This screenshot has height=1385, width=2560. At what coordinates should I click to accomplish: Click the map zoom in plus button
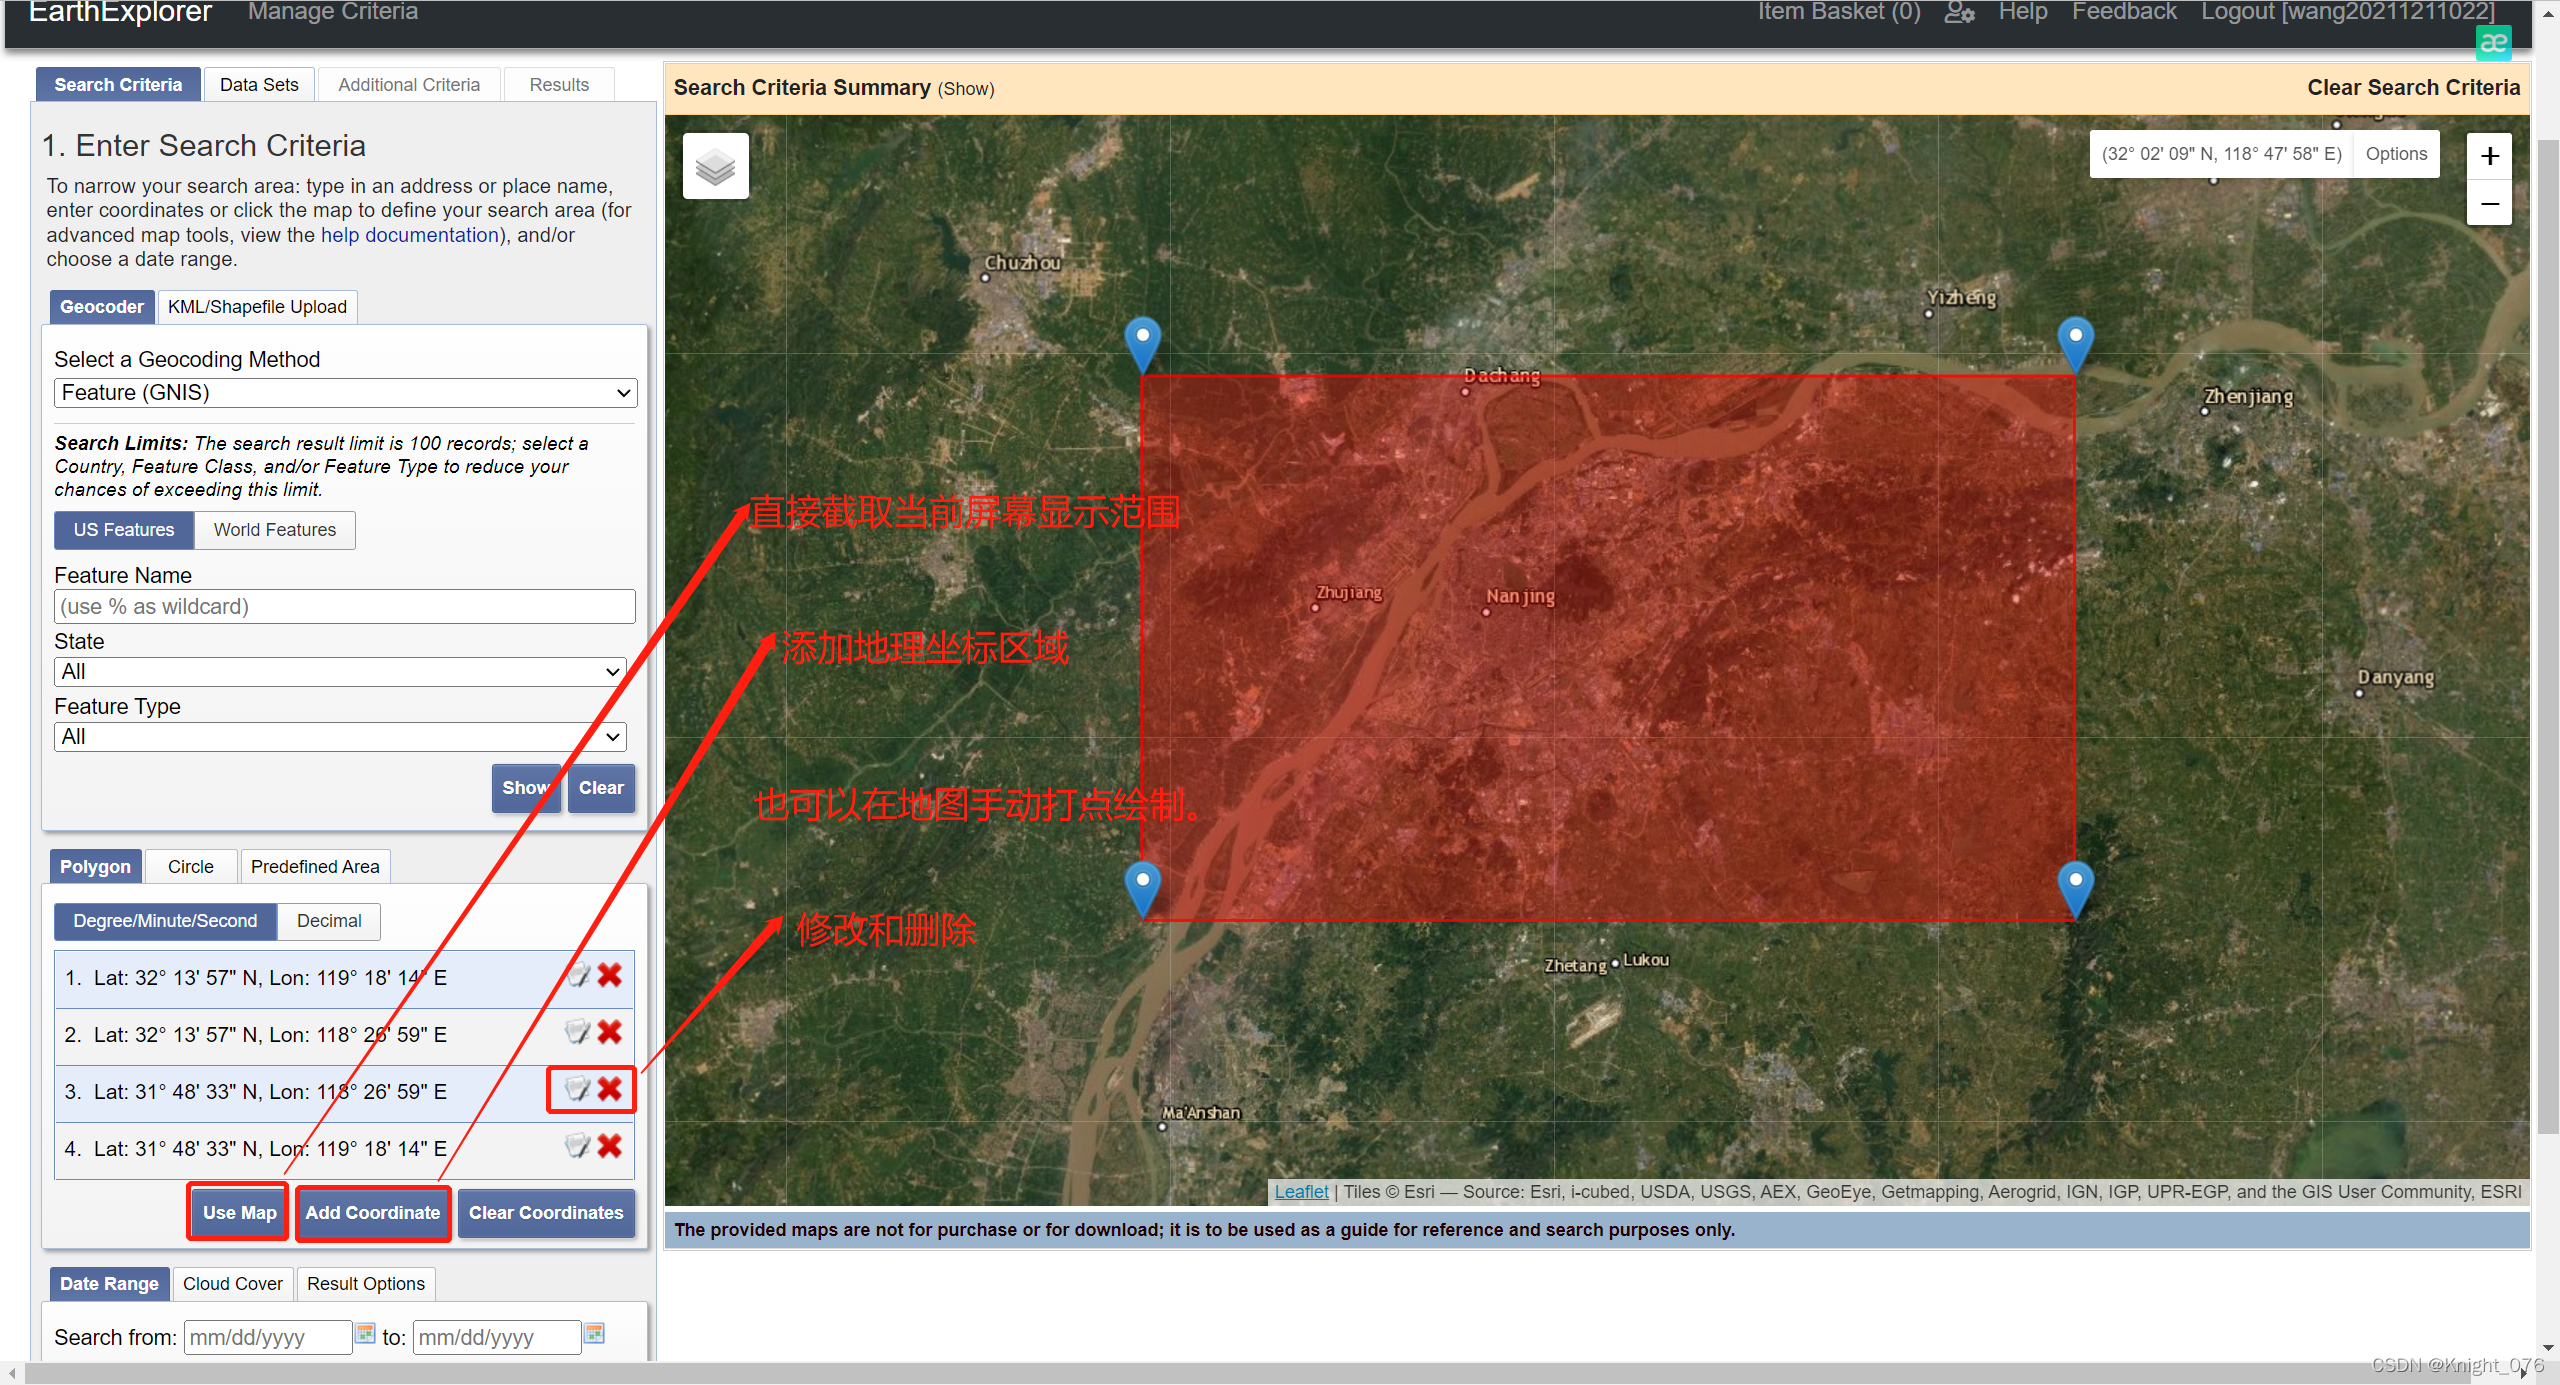2489,156
